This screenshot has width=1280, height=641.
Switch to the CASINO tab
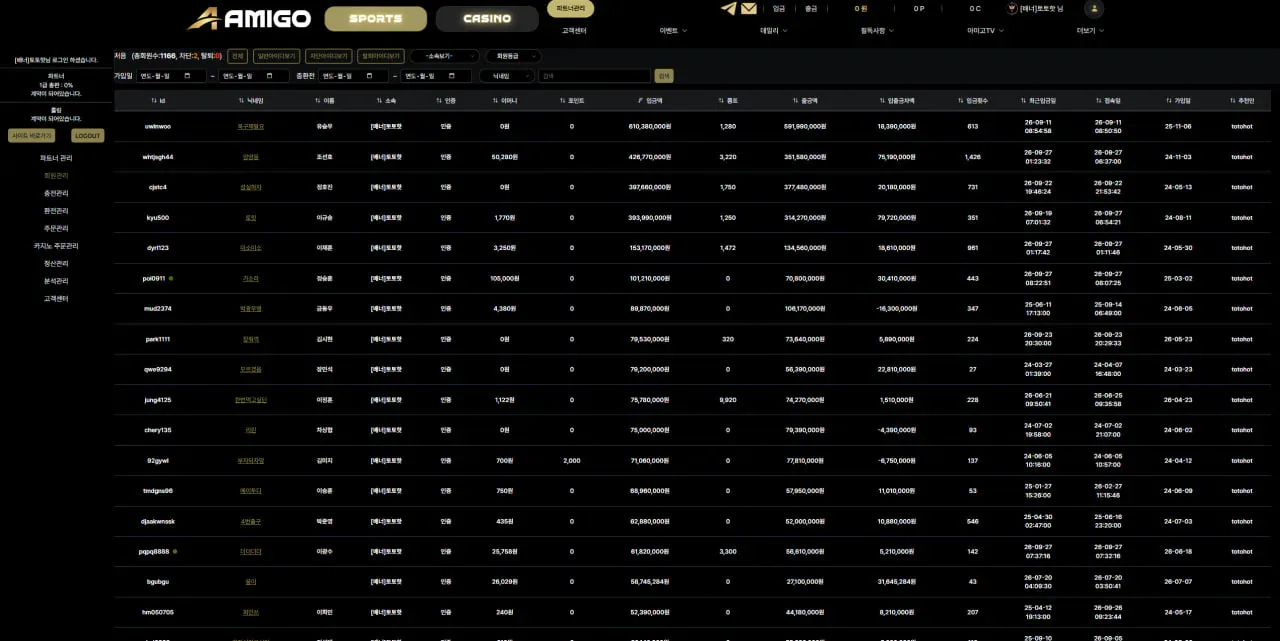487,18
